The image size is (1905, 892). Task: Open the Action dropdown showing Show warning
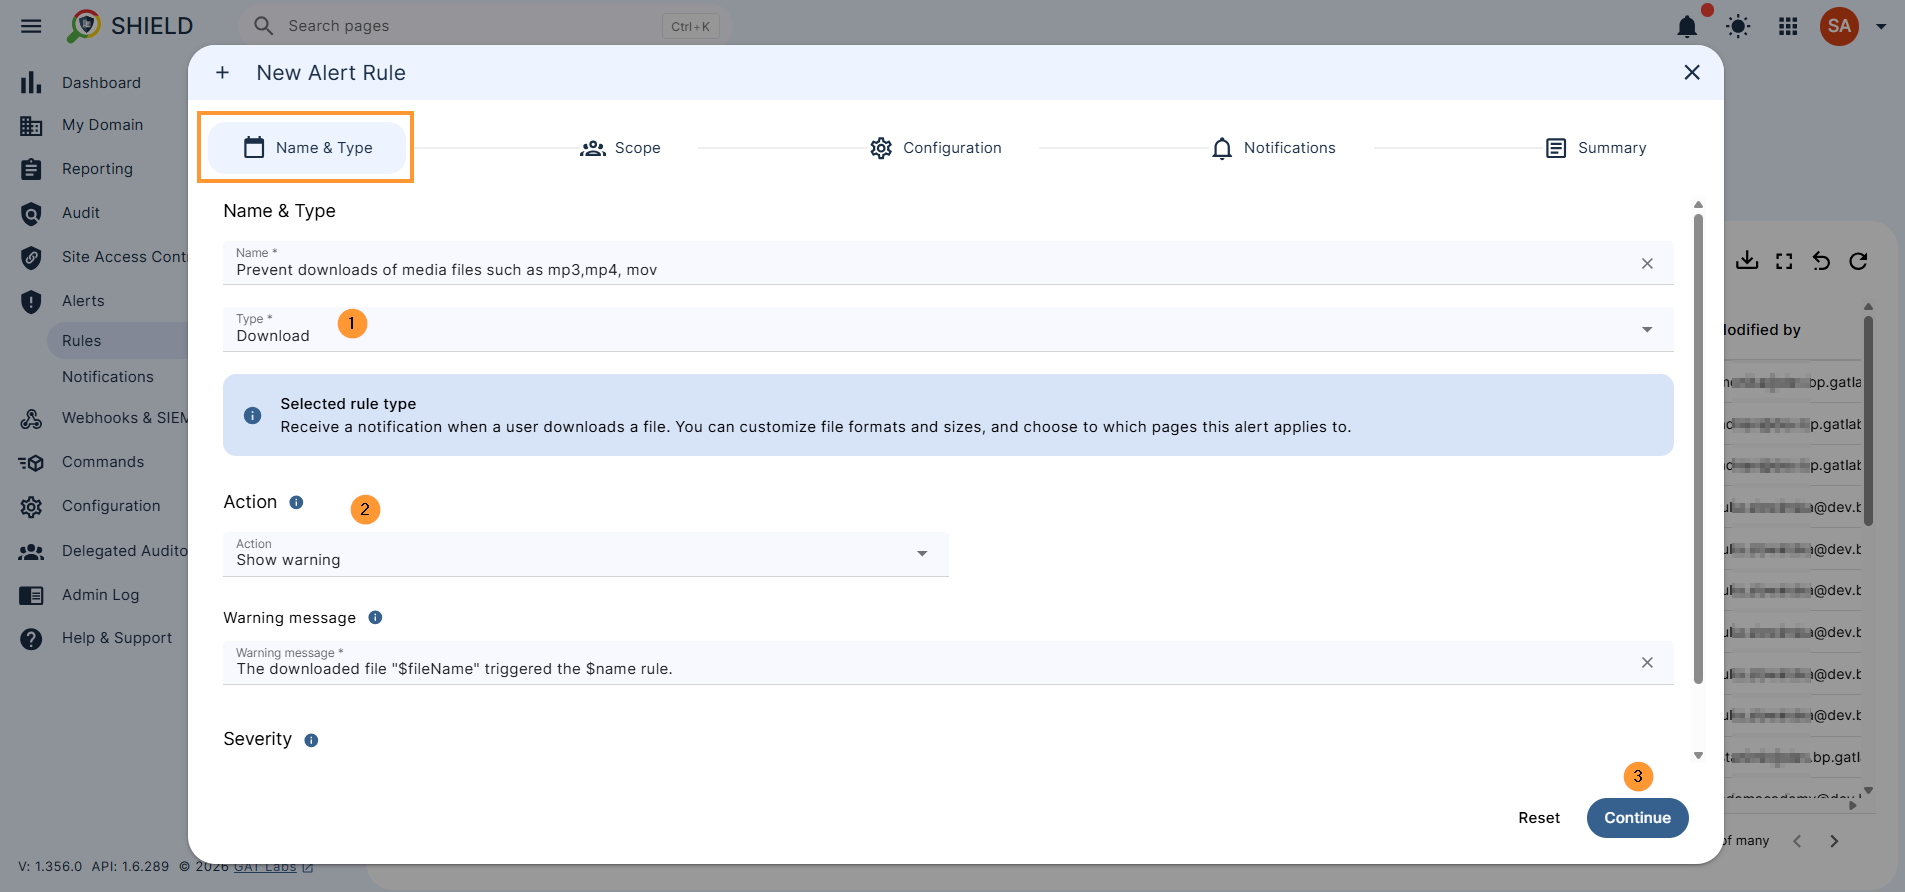tap(586, 554)
